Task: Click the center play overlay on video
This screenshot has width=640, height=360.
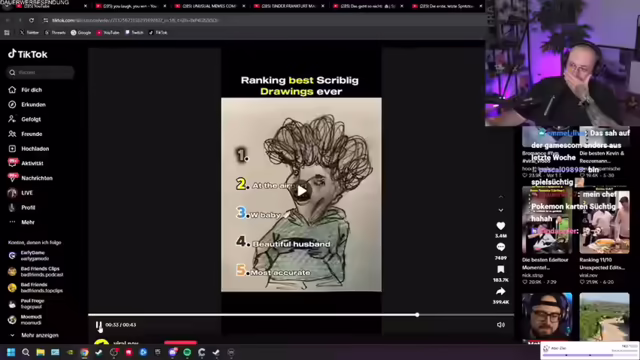Action: click(302, 191)
